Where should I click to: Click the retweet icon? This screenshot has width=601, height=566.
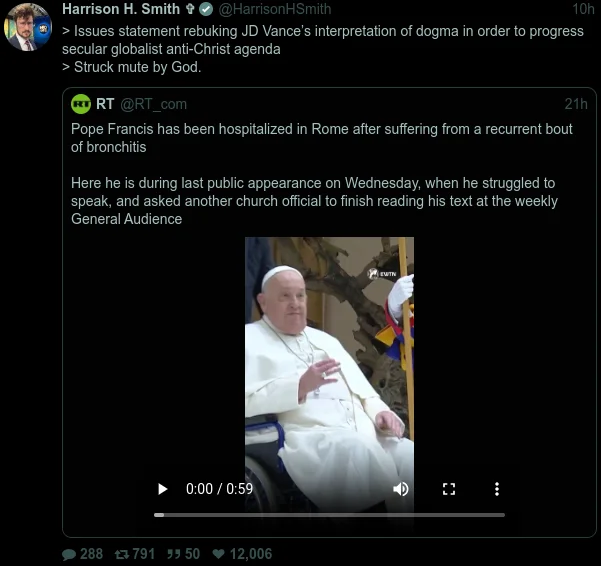pos(124,554)
